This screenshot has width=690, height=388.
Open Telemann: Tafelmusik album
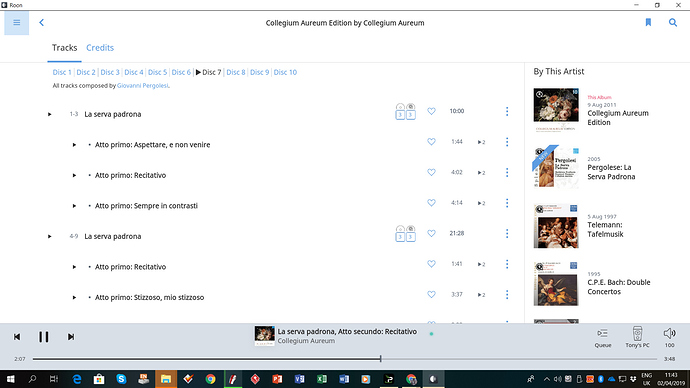click(x=606, y=229)
